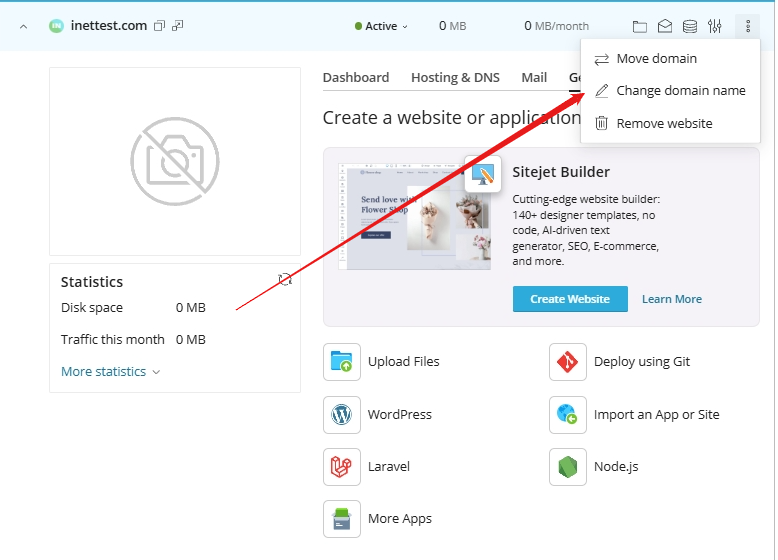Click the Move domain arrows icon

[x=601, y=59]
